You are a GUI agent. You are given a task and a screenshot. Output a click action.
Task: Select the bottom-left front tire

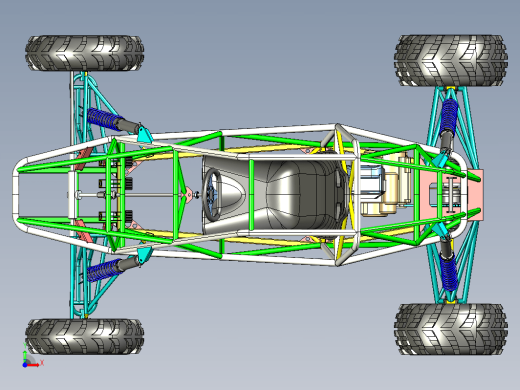point(84,336)
